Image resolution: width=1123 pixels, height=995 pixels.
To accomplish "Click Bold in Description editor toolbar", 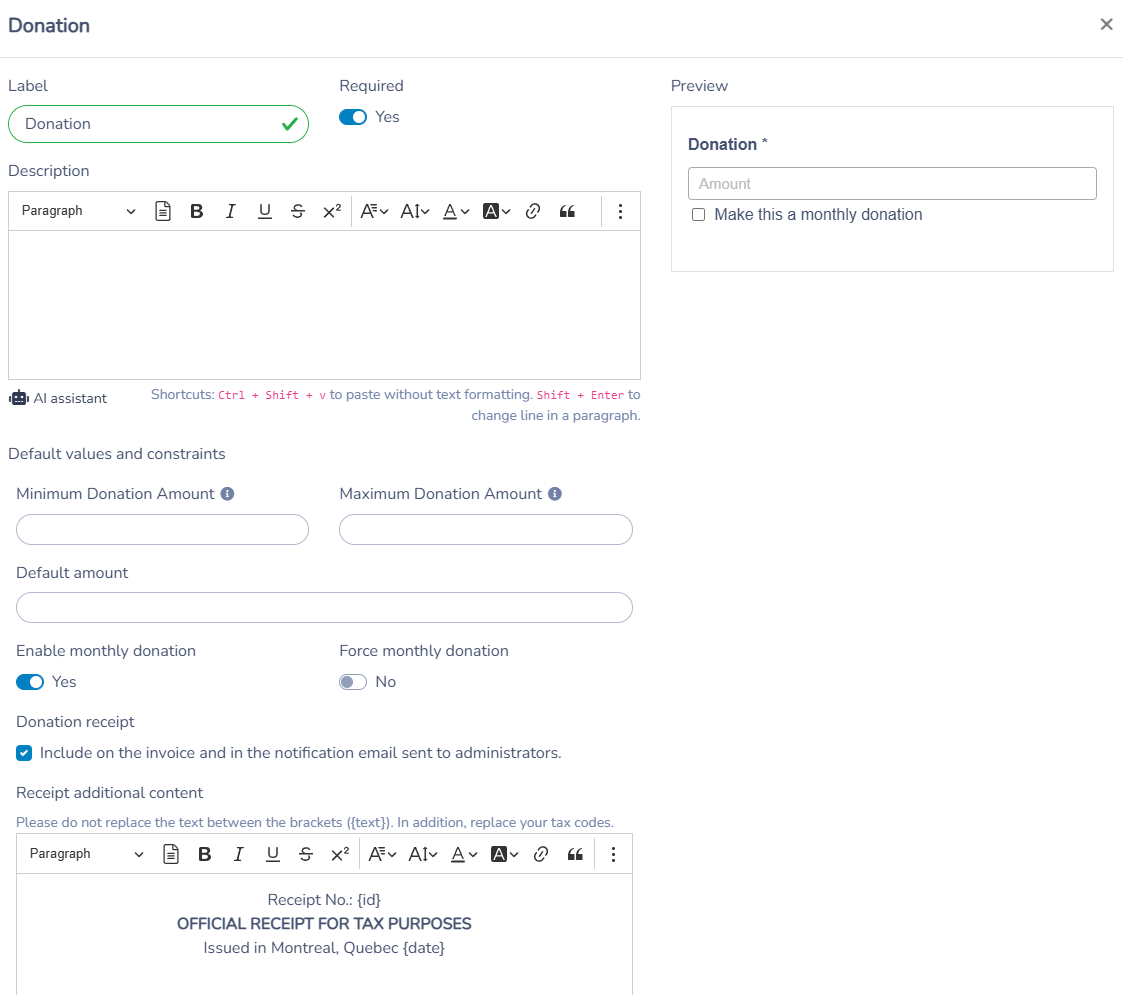I will [196, 211].
